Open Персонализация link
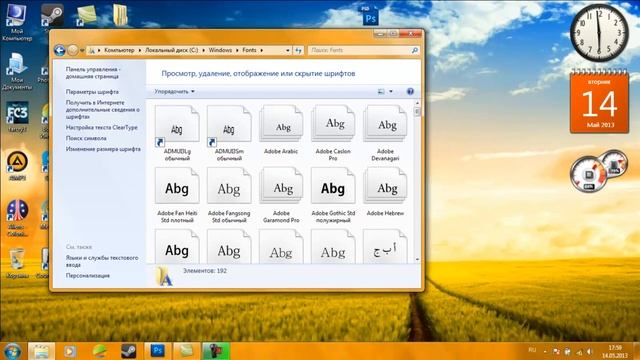 (88, 276)
